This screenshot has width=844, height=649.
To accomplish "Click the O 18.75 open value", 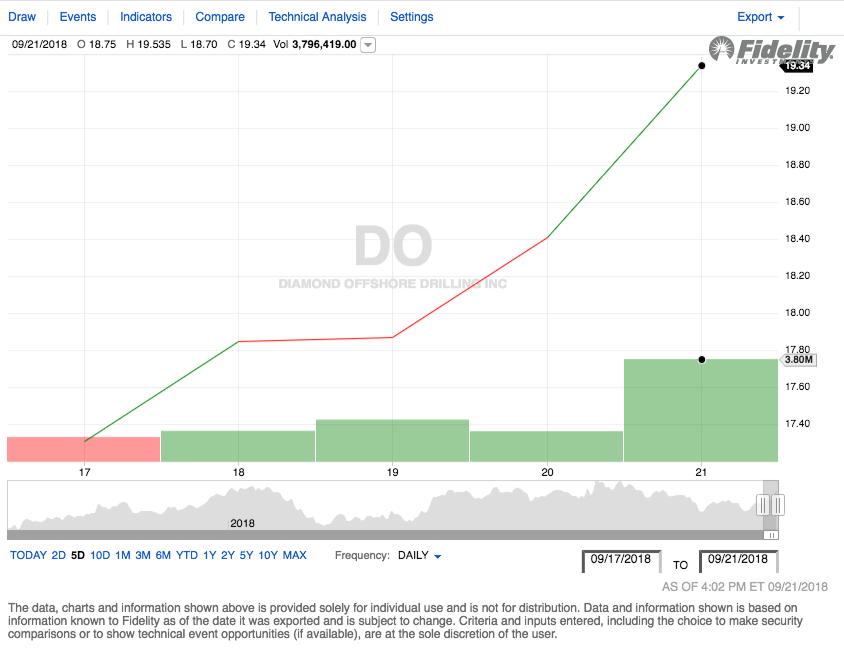I will (x=97, y=45).
